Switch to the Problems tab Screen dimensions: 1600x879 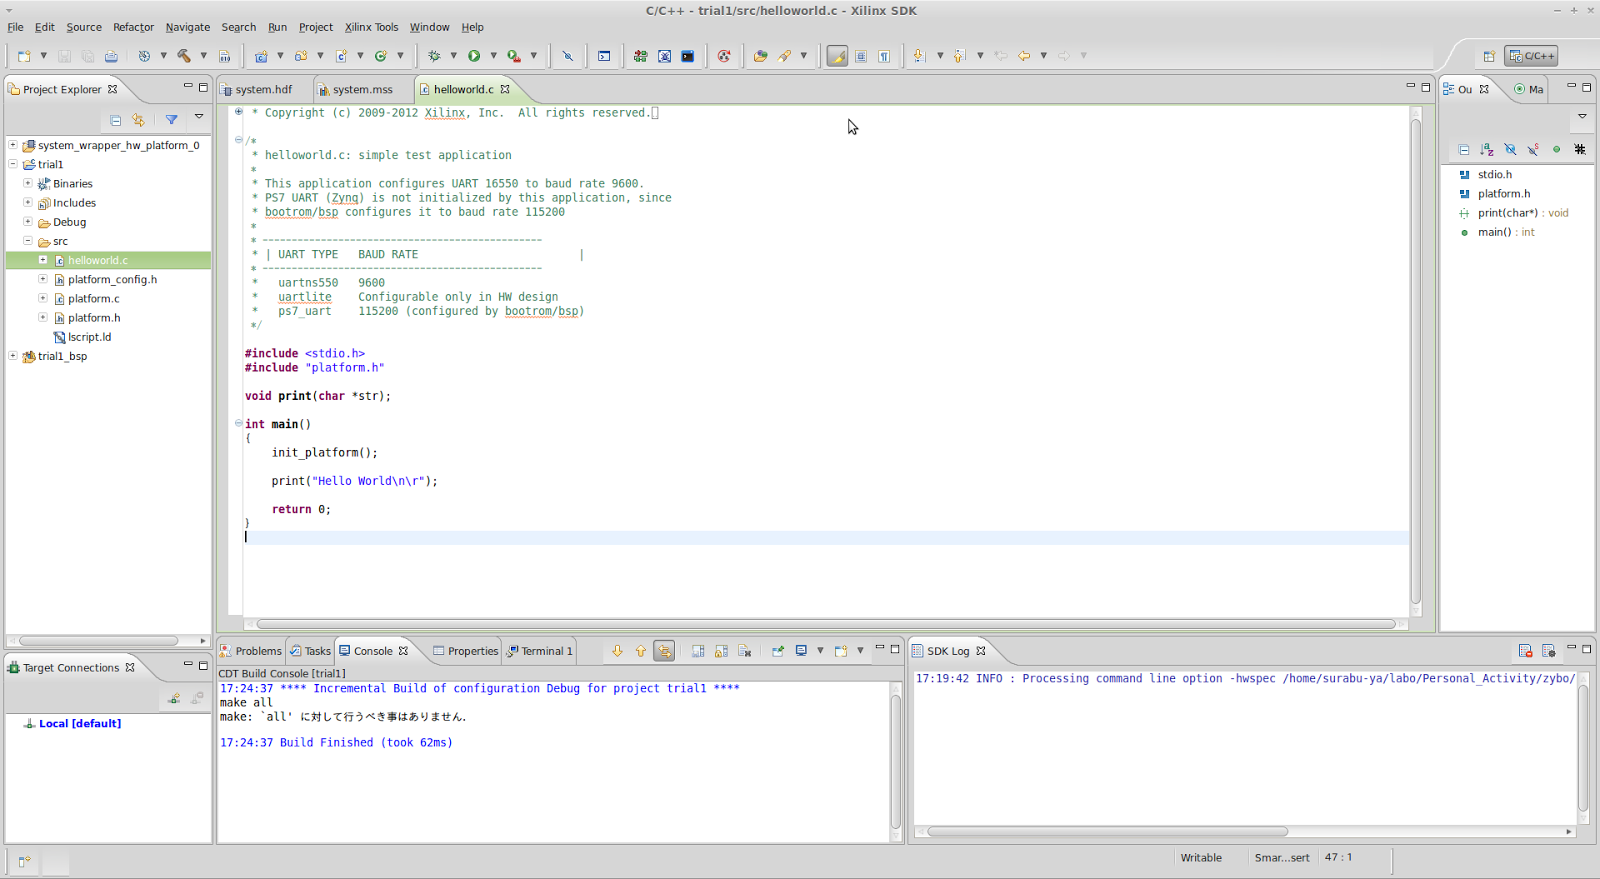coord(252,651)
